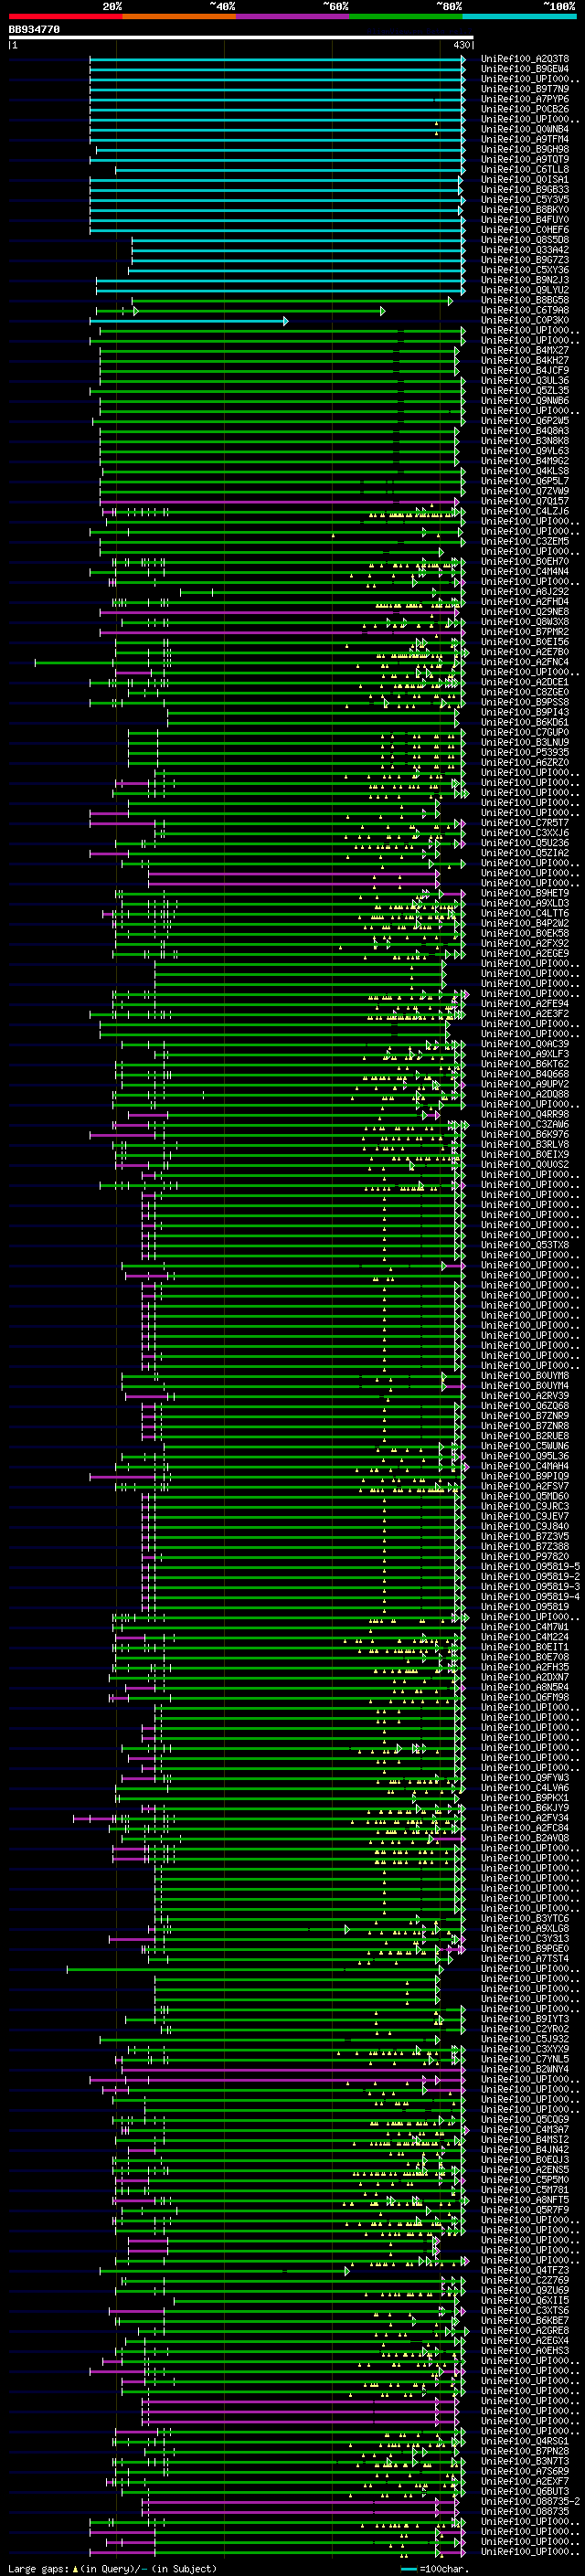
Task: Select hit label UniRef100_Q0WNB4
Action: [x=525, y=129]
